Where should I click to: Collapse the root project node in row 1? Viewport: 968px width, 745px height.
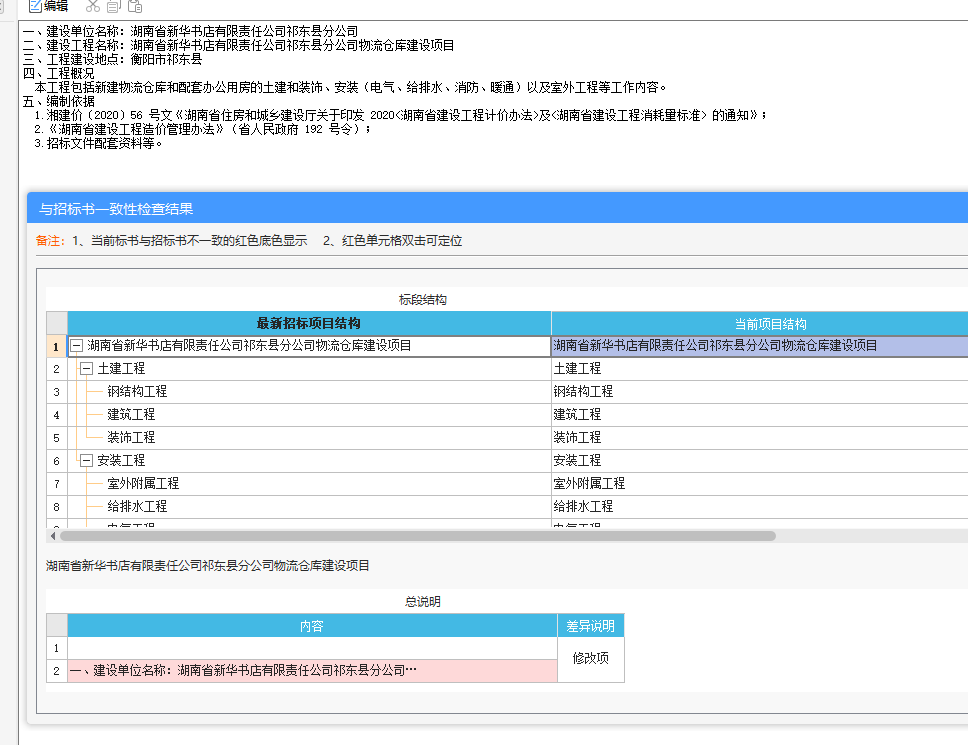click(x=77, y=346)
